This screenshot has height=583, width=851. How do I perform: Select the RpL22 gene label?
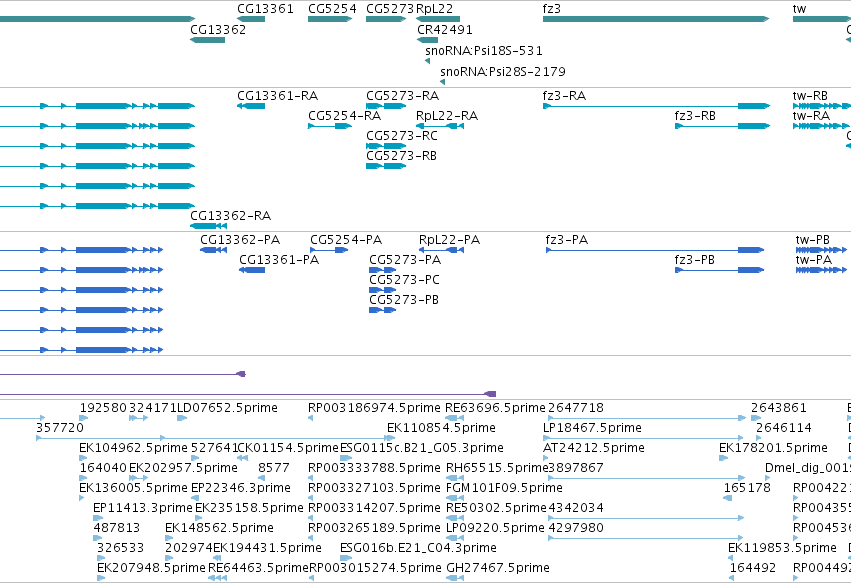pos(434,9)
